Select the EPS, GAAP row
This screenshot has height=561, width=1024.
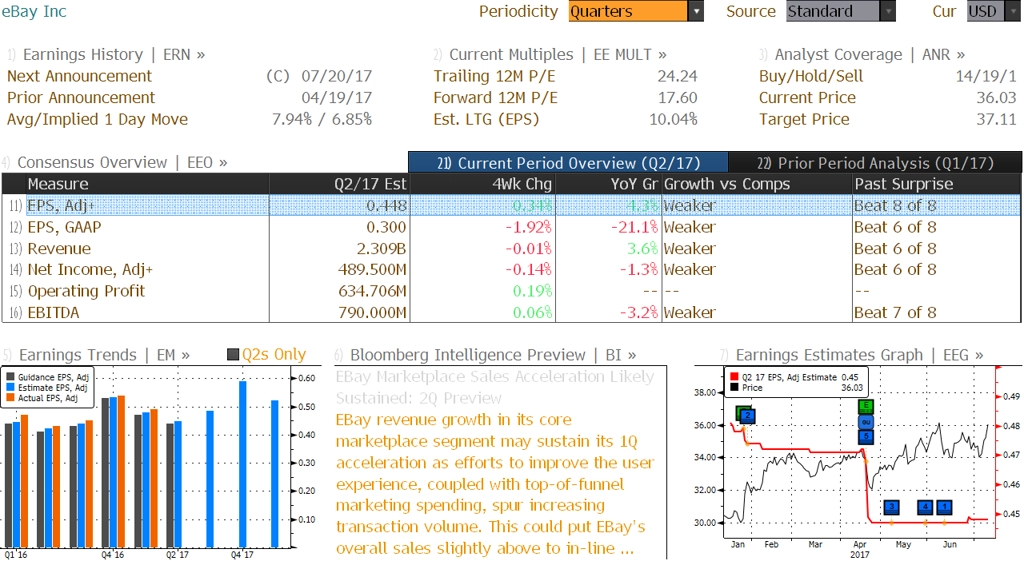511,227
